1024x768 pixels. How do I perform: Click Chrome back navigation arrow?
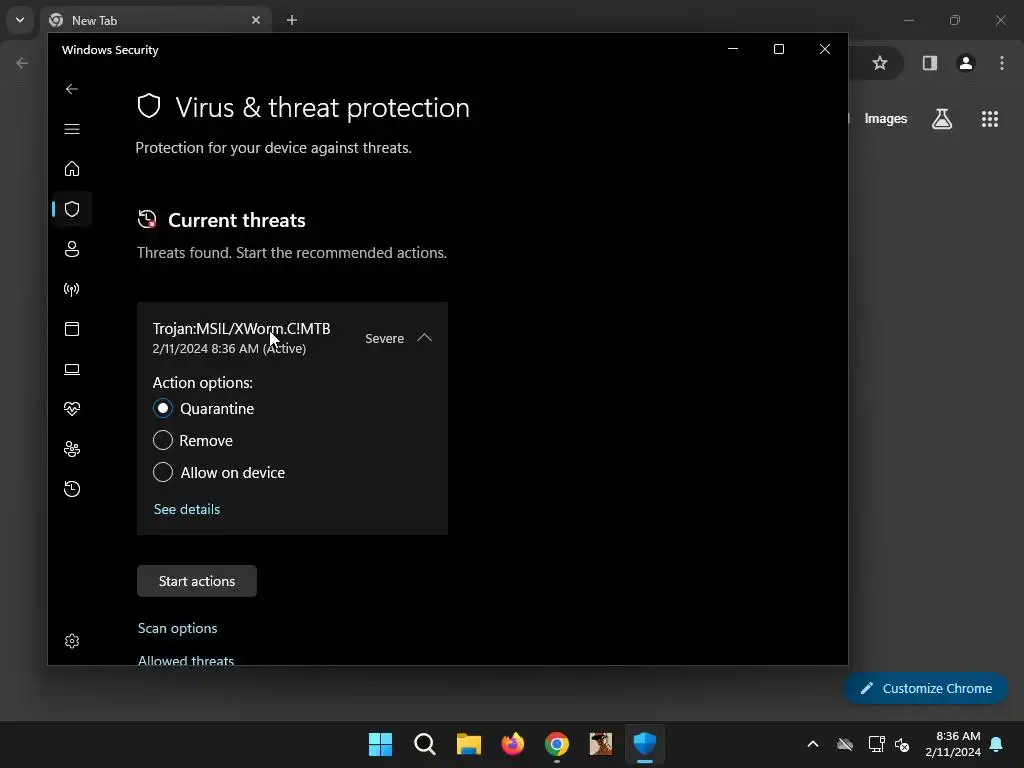click(x=22, y=63)
